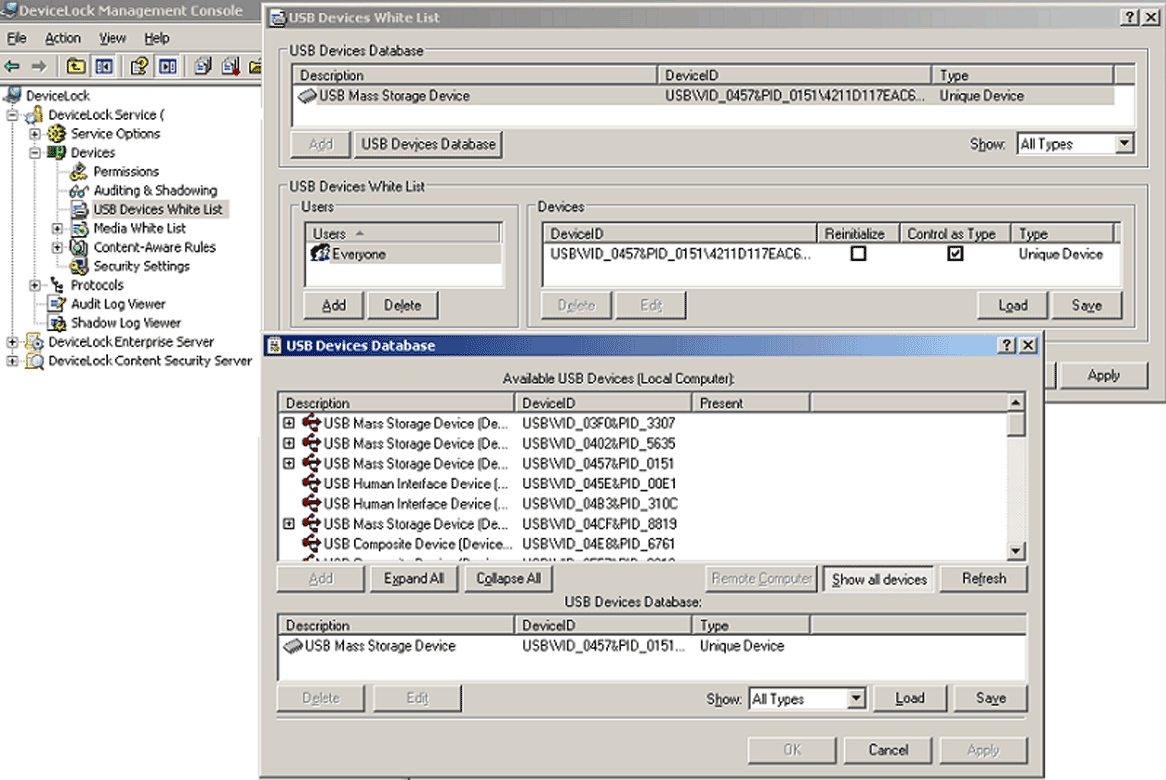Screen dimensions: 1166x780
Task: Open the Service Options gear icon
Action: pyautogui.click(x=57, y=134)
